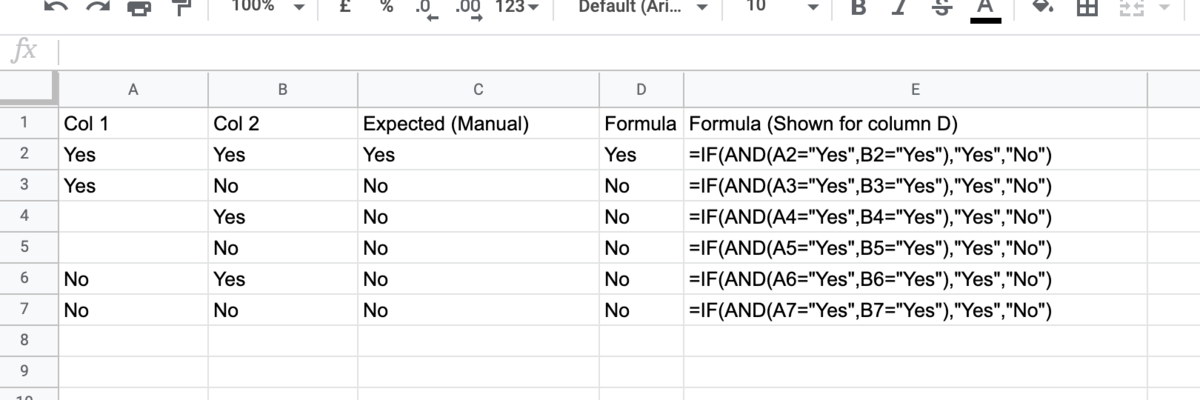Image resolution: width=1200 pixels, height=400 pixels.
Task: Format as currency with pound icon
Action: (x=345, y=6)
